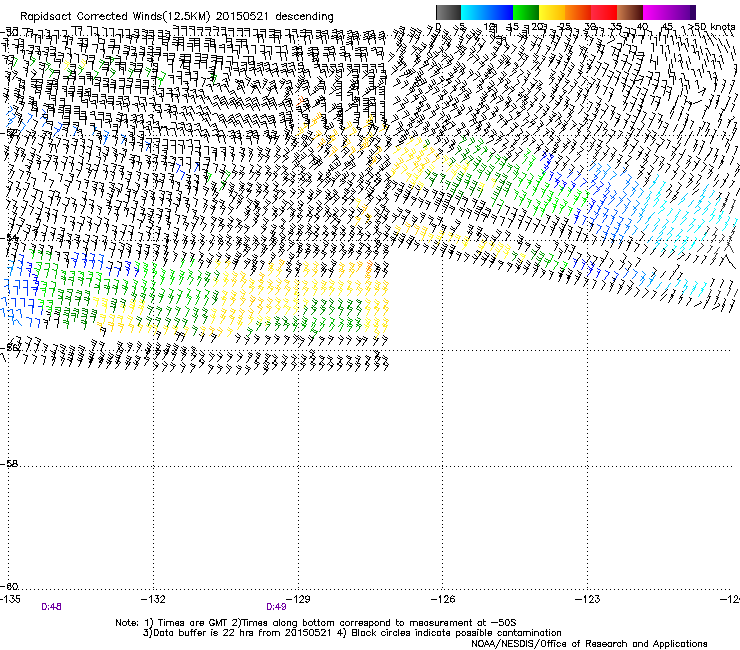Click the '-123' longitude axis label
This screenshot has height=650, width=740.
click(588, 599)
